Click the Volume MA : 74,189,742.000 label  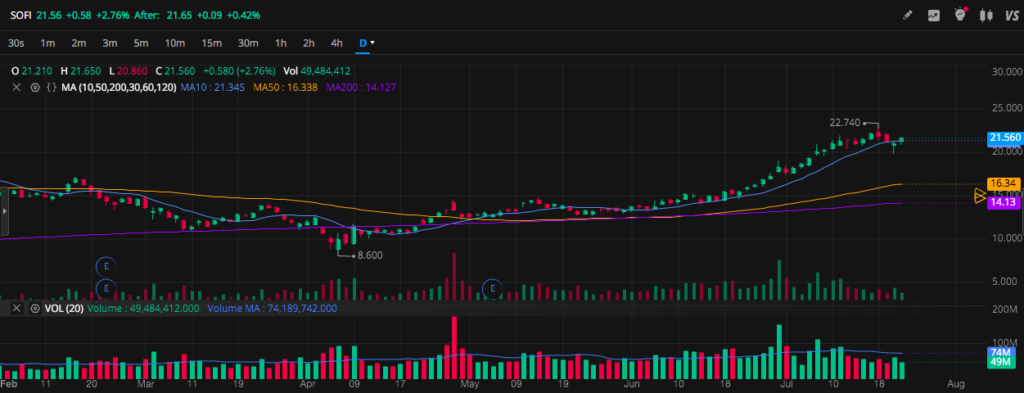[x=272, y=308]
